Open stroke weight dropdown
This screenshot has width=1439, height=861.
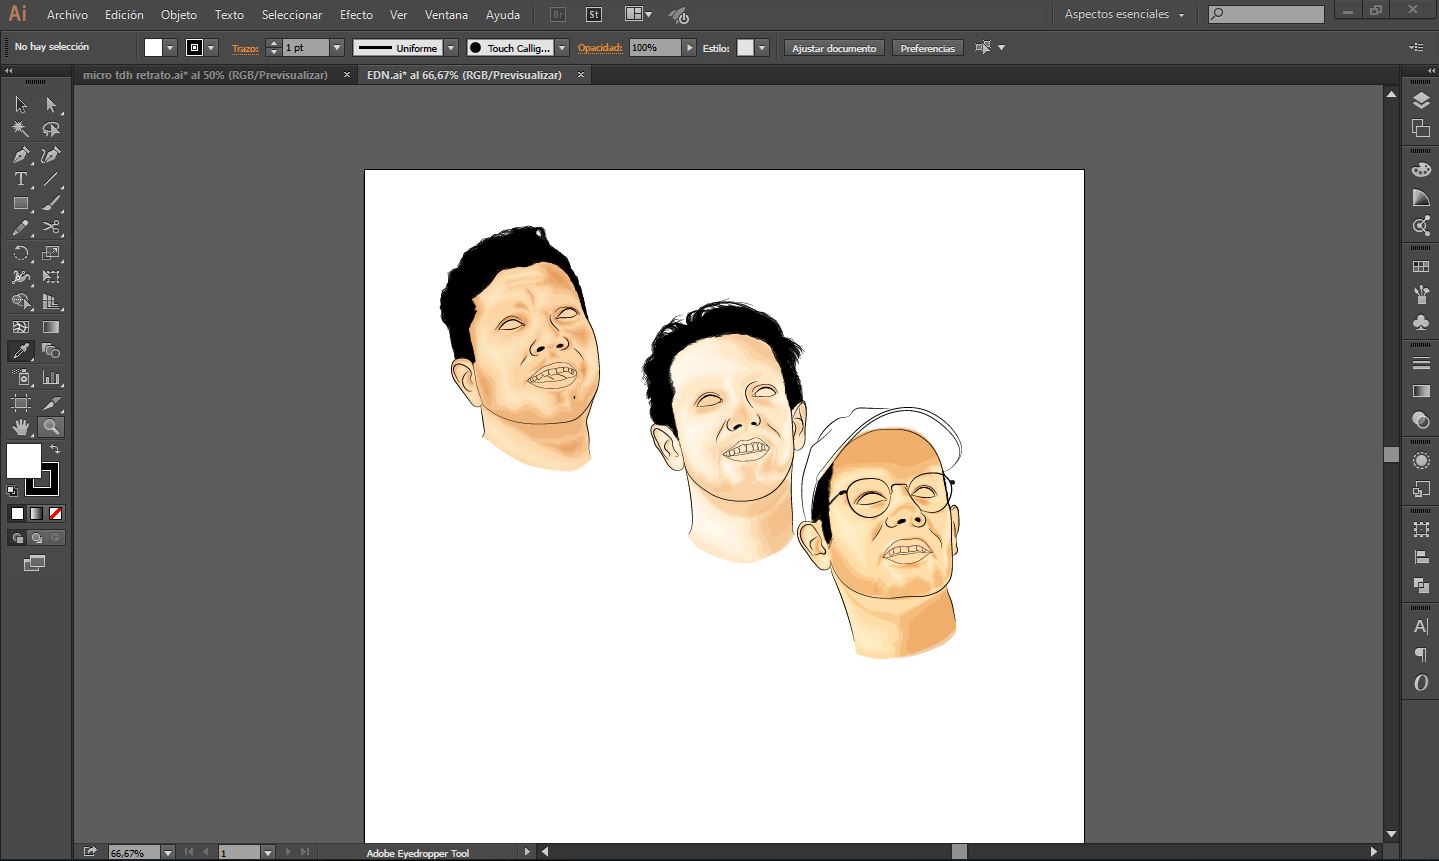[337, 48]
